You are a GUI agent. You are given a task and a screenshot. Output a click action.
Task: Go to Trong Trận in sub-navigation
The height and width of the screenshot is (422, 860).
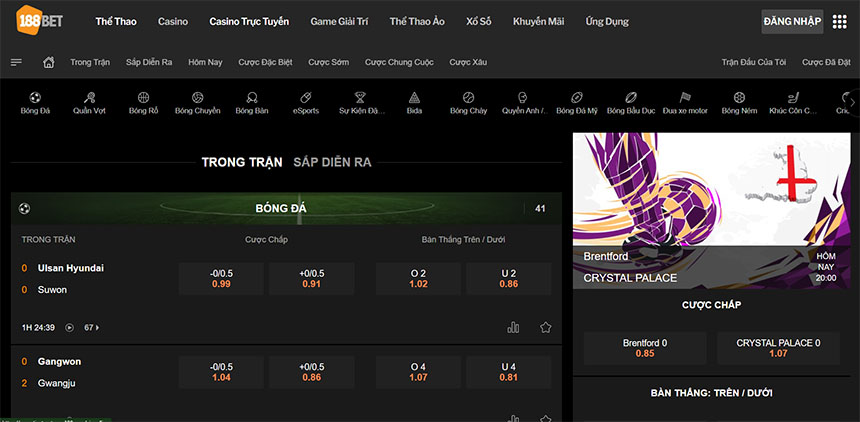click(90, 62)
